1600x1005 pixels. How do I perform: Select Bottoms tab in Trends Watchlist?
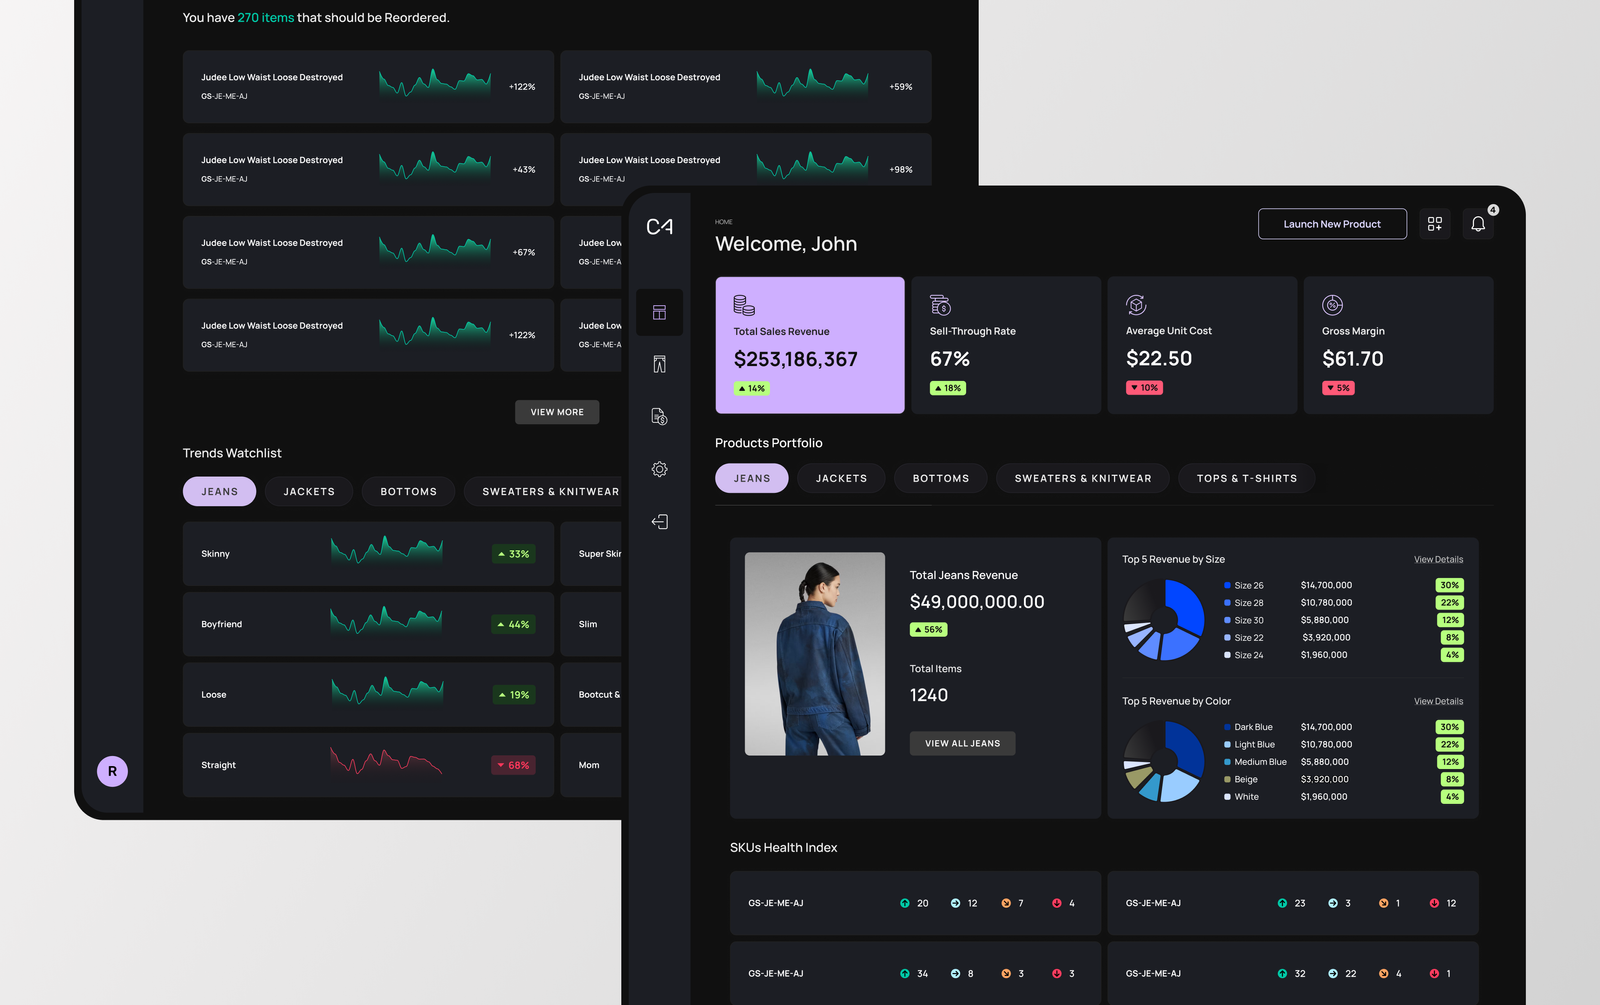tap(408, 492)
